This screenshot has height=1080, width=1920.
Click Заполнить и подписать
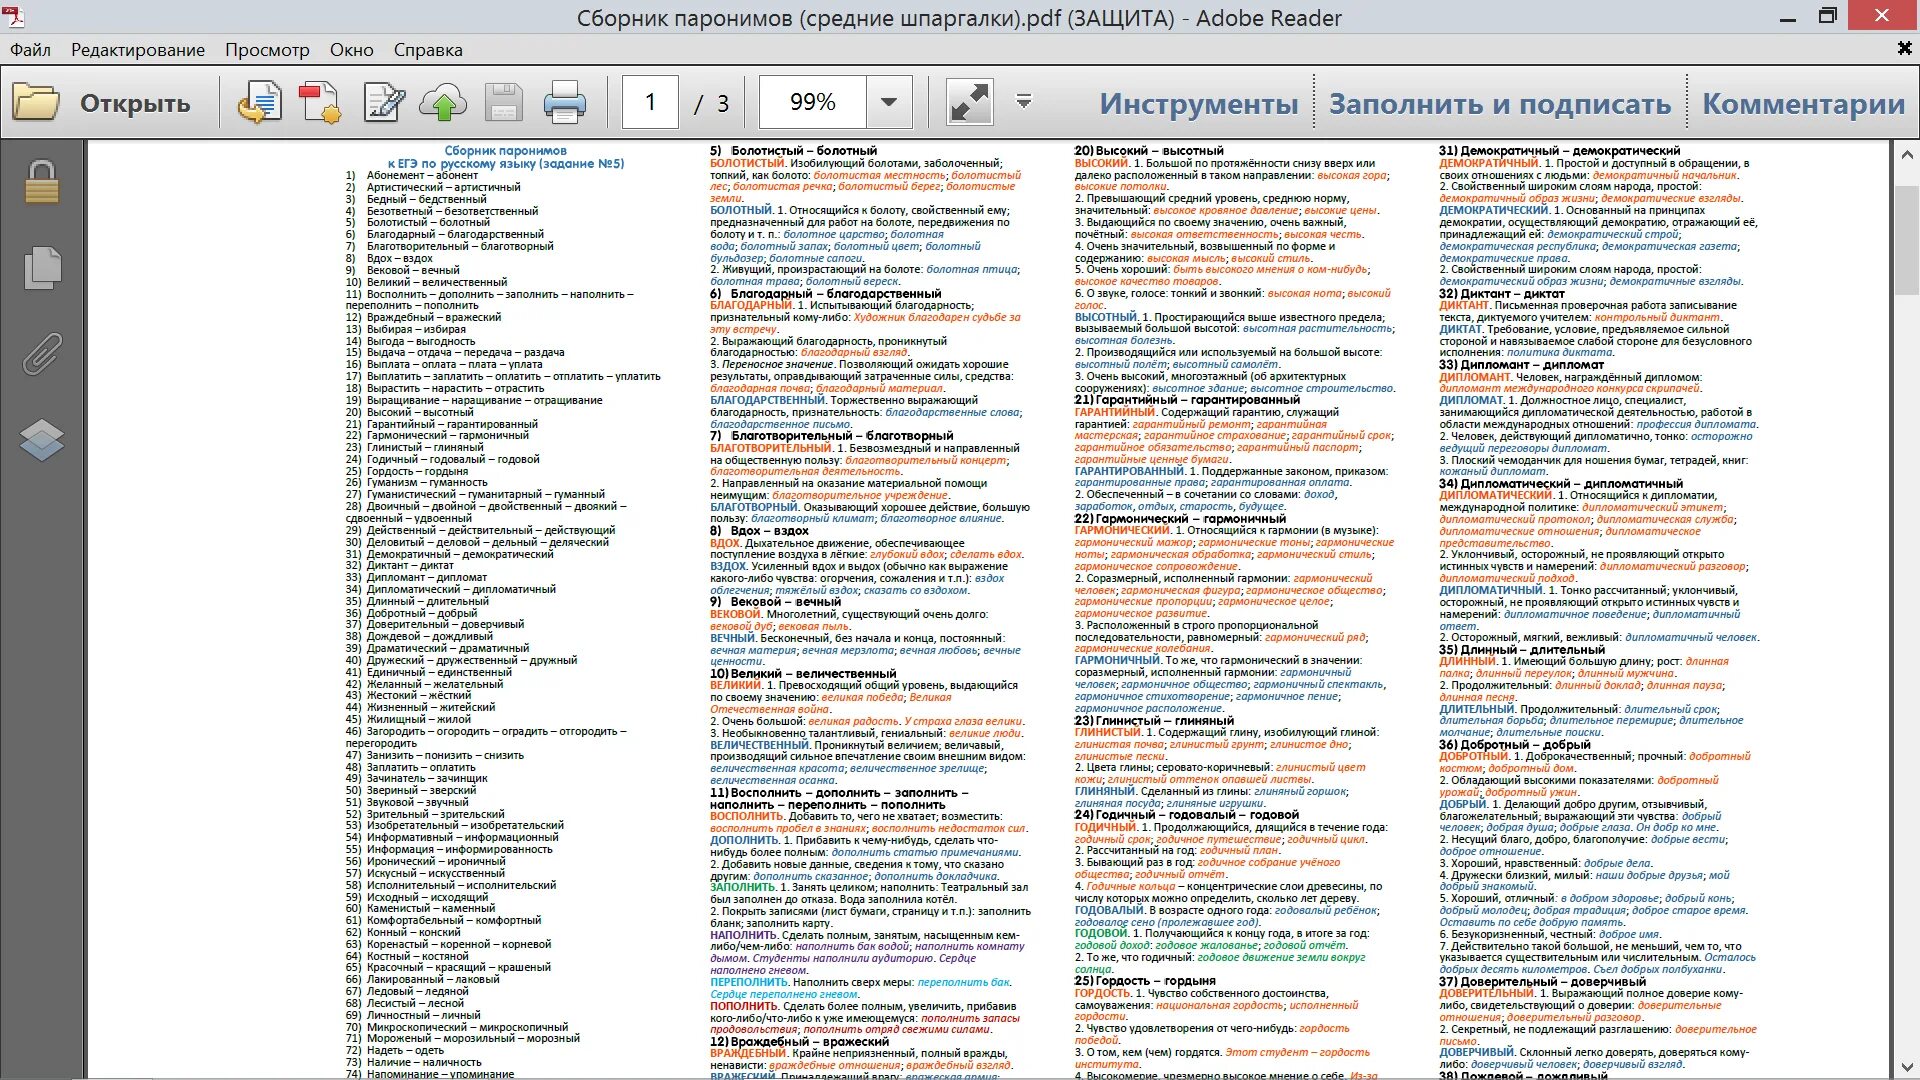[1499, 104]
